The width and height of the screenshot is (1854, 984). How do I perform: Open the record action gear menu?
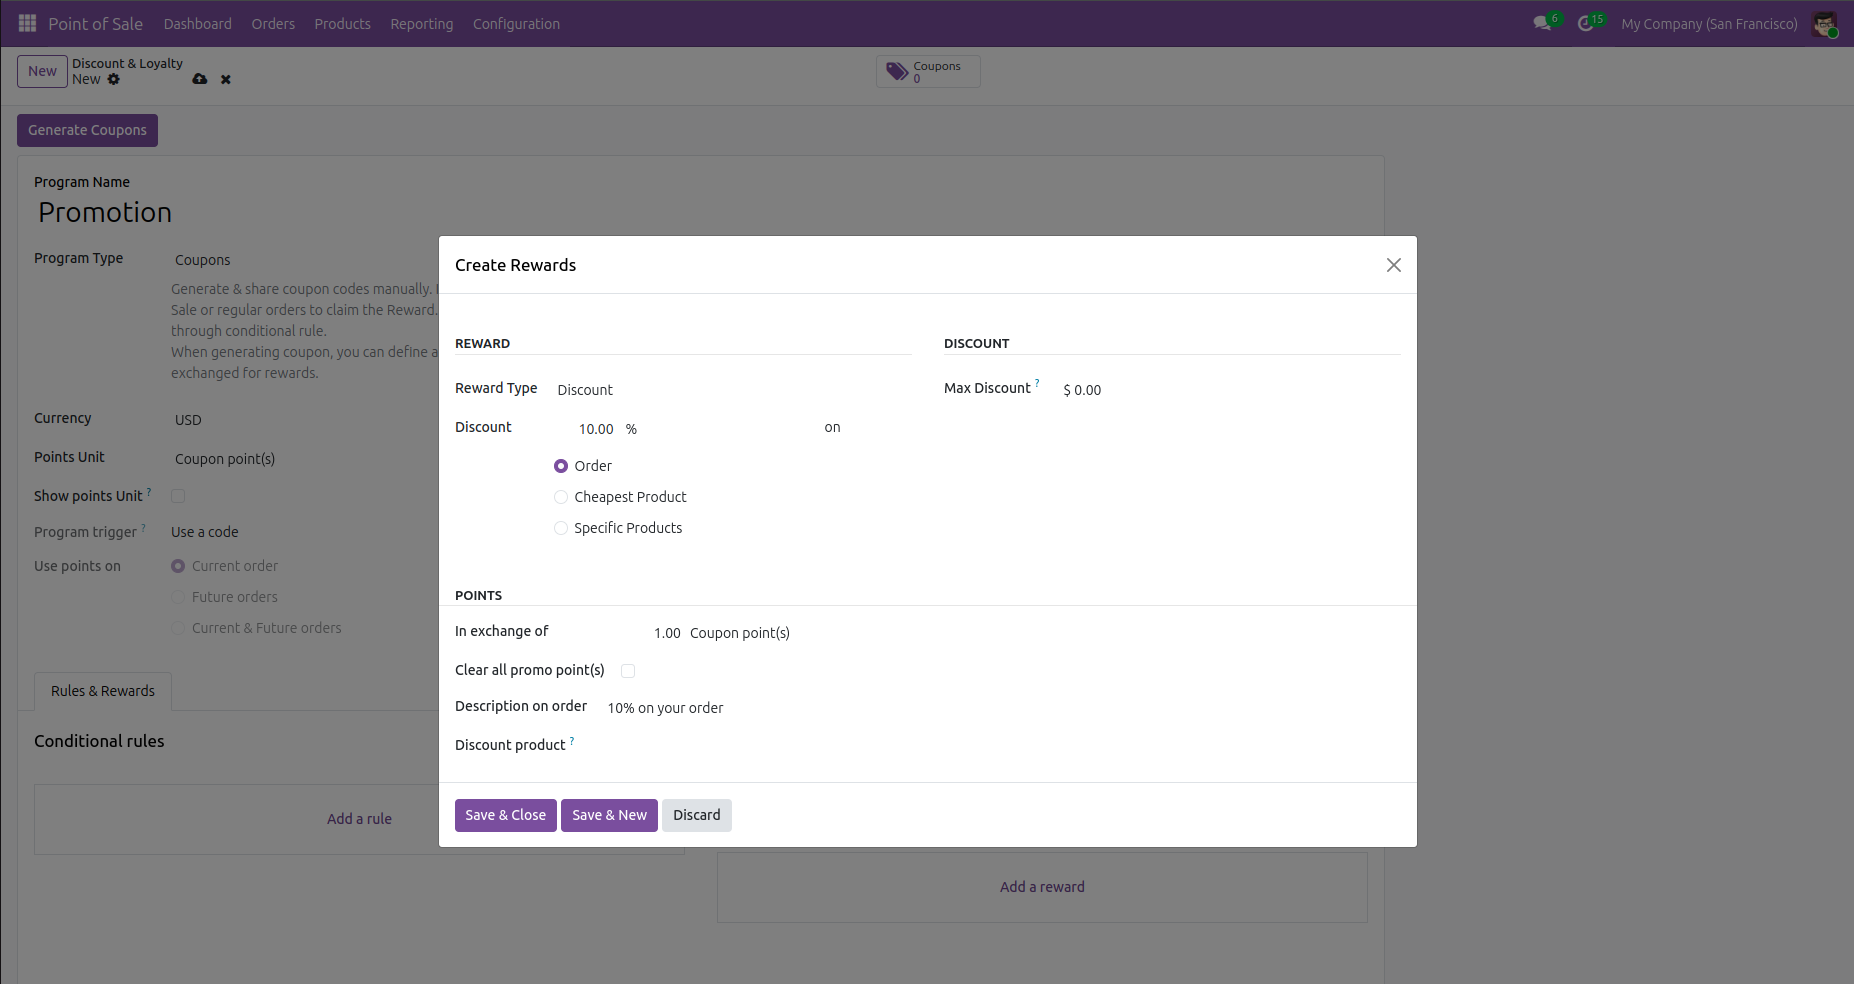pos(112,79)
